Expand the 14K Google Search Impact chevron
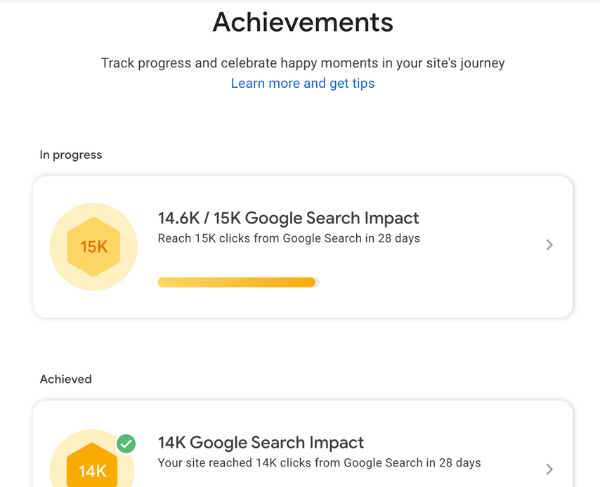This screenshot has width=600, height=487. click(x=549, y=469)
